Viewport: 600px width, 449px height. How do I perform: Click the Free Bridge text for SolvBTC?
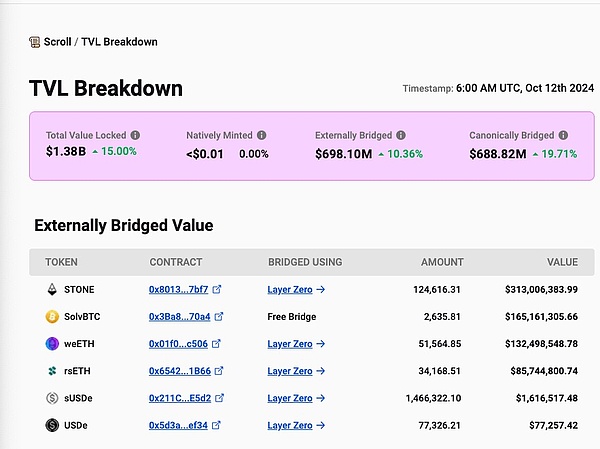292,317
